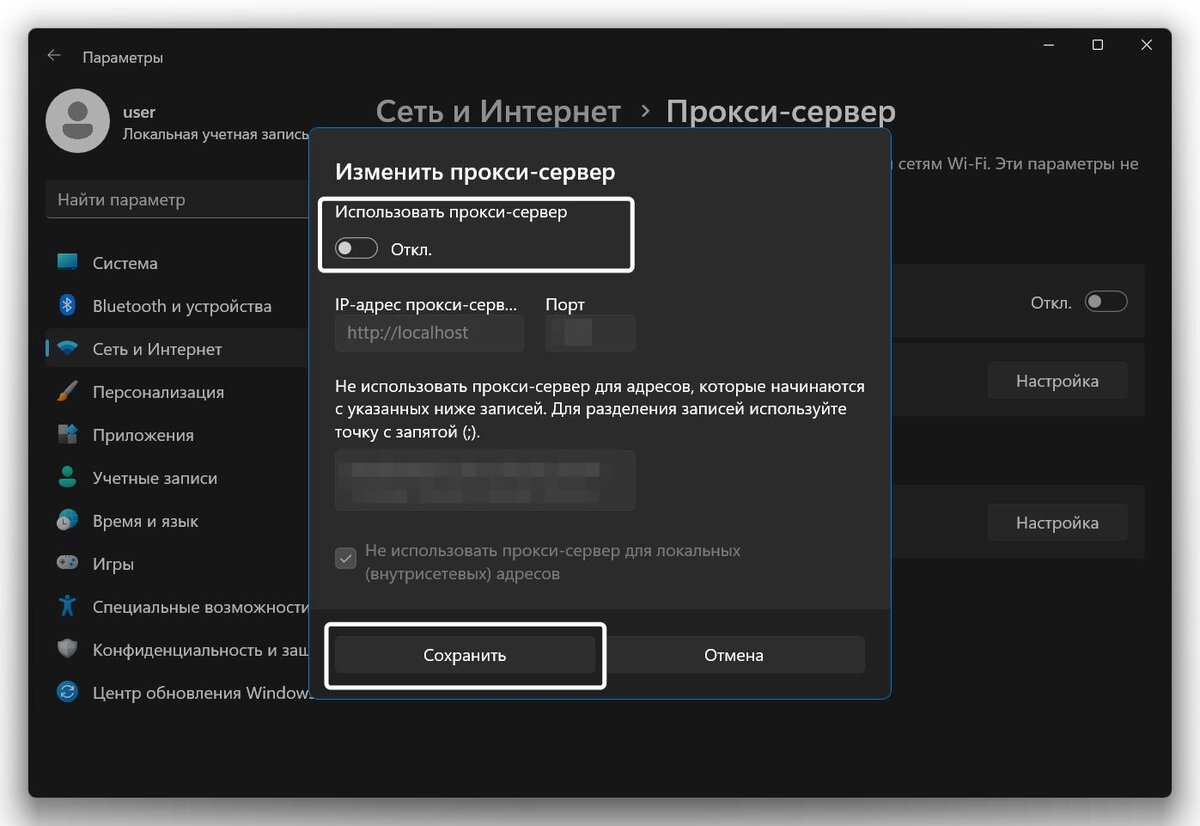1200x826 pixels.
Task: Click the Специальные возможности accessibility icon
Action: click(66, 606)
